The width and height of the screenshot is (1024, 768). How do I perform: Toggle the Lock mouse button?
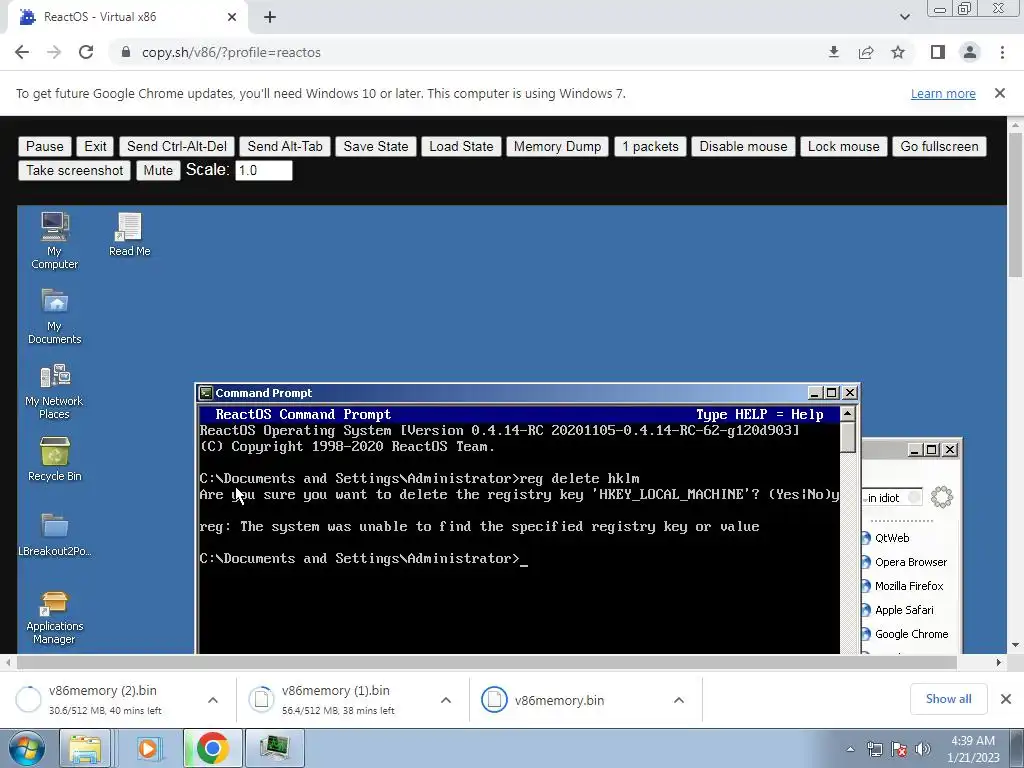(844, 146)
